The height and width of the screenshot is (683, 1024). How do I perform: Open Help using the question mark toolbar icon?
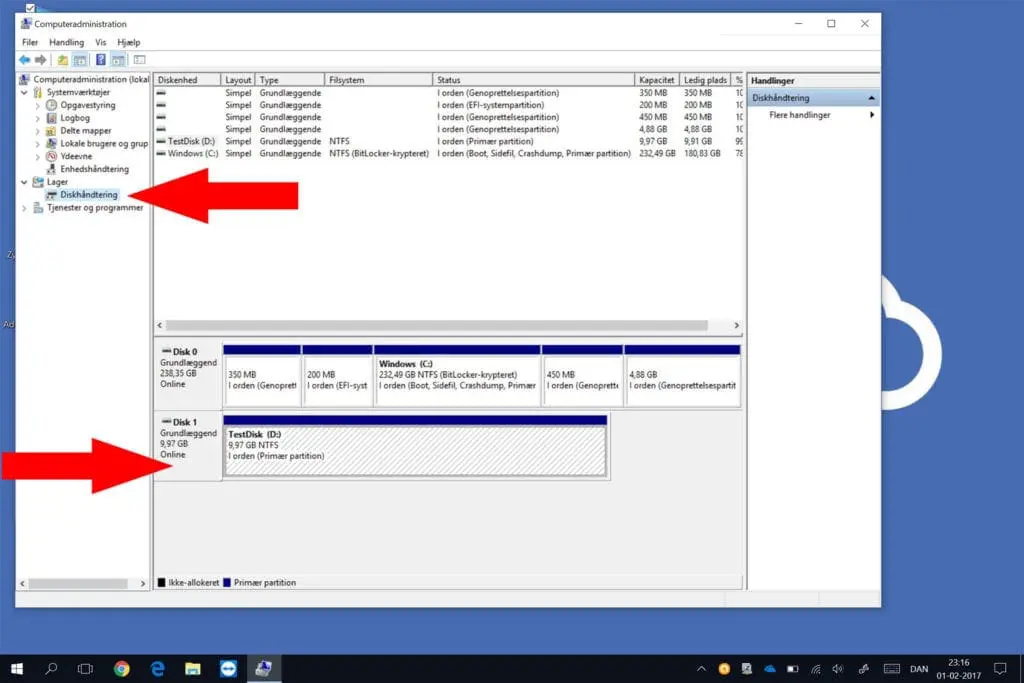click(x=101, y=59)
